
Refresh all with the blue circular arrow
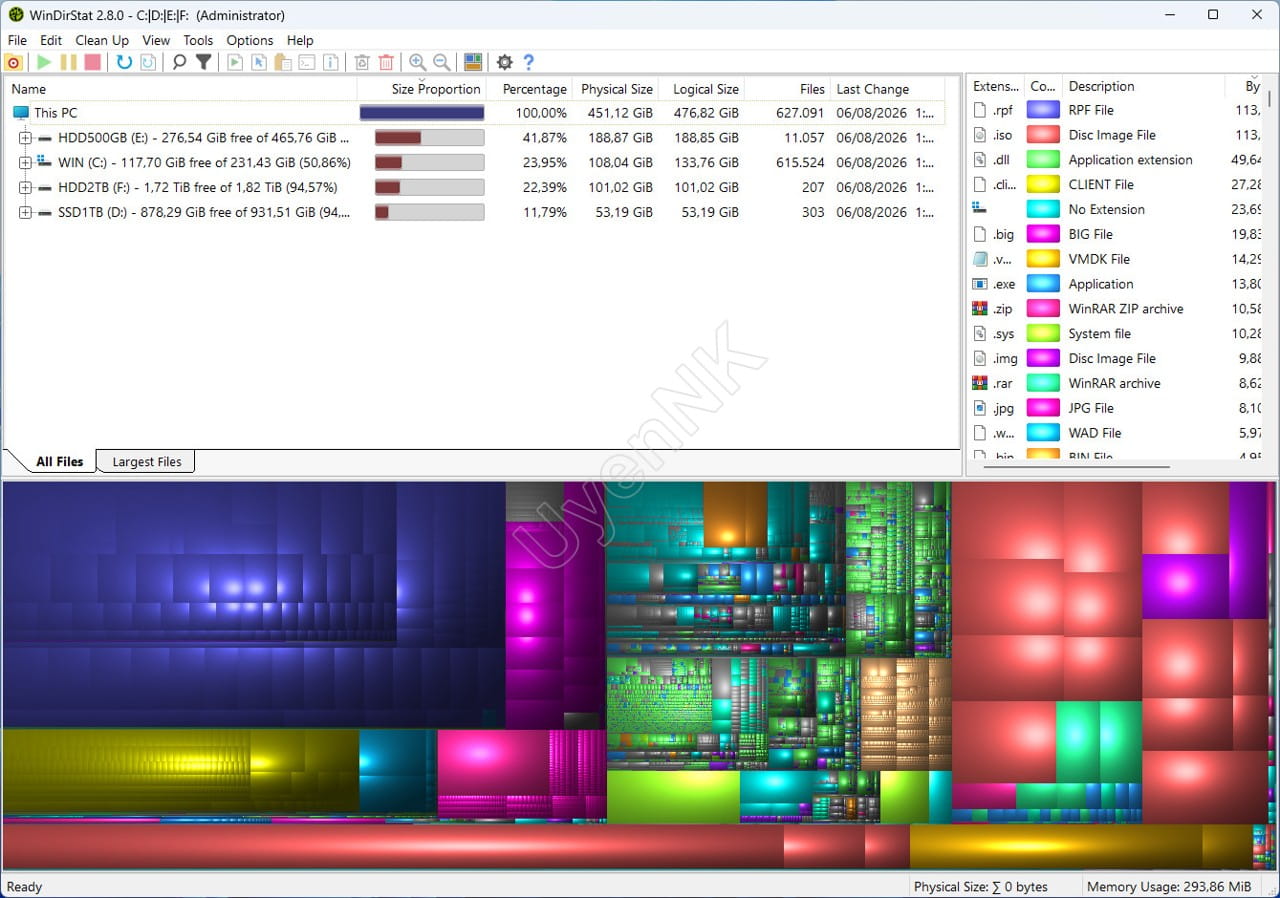pos(124,62)
